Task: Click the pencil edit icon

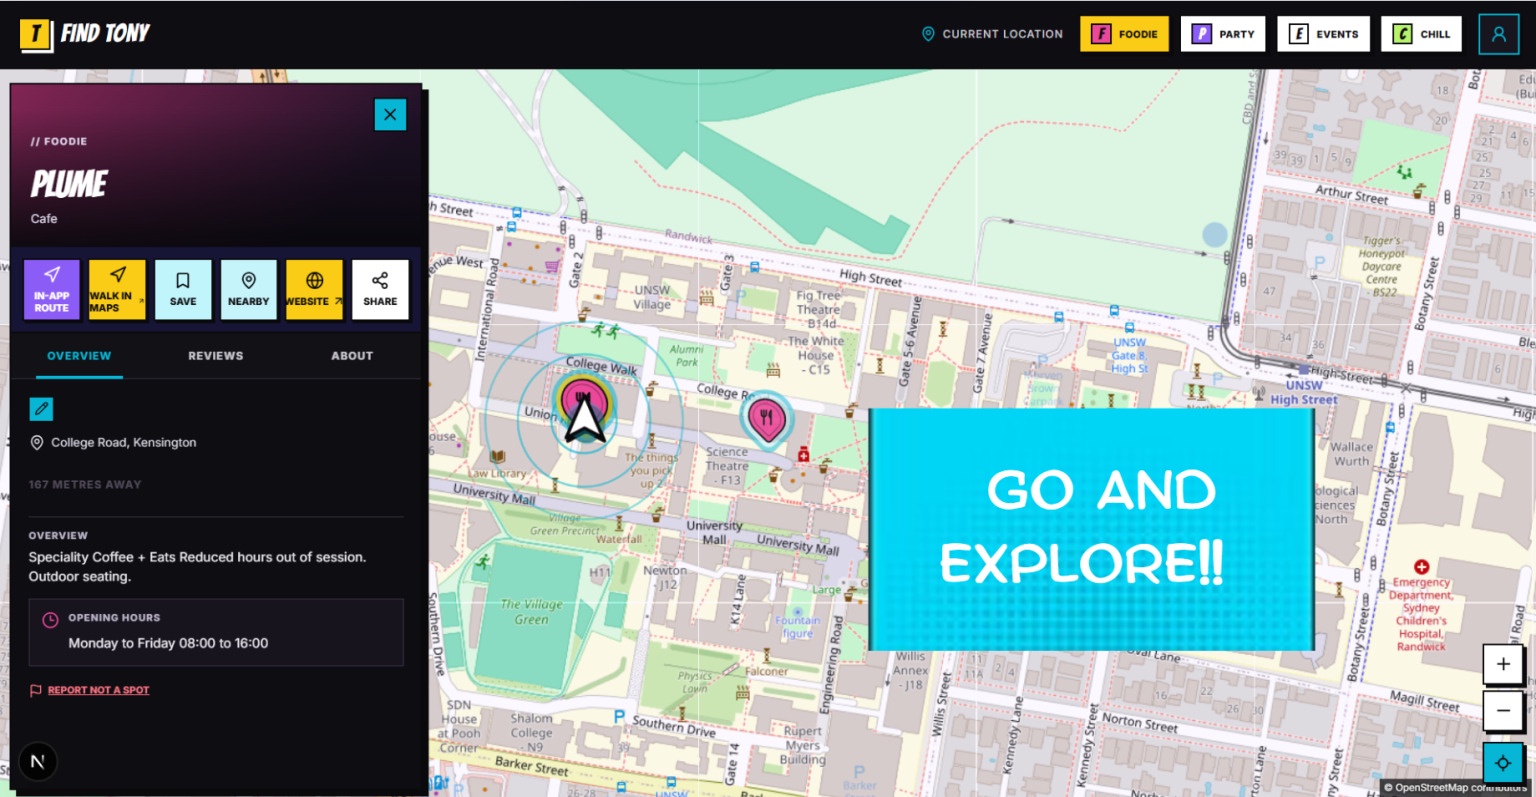Action: [41, 409]
